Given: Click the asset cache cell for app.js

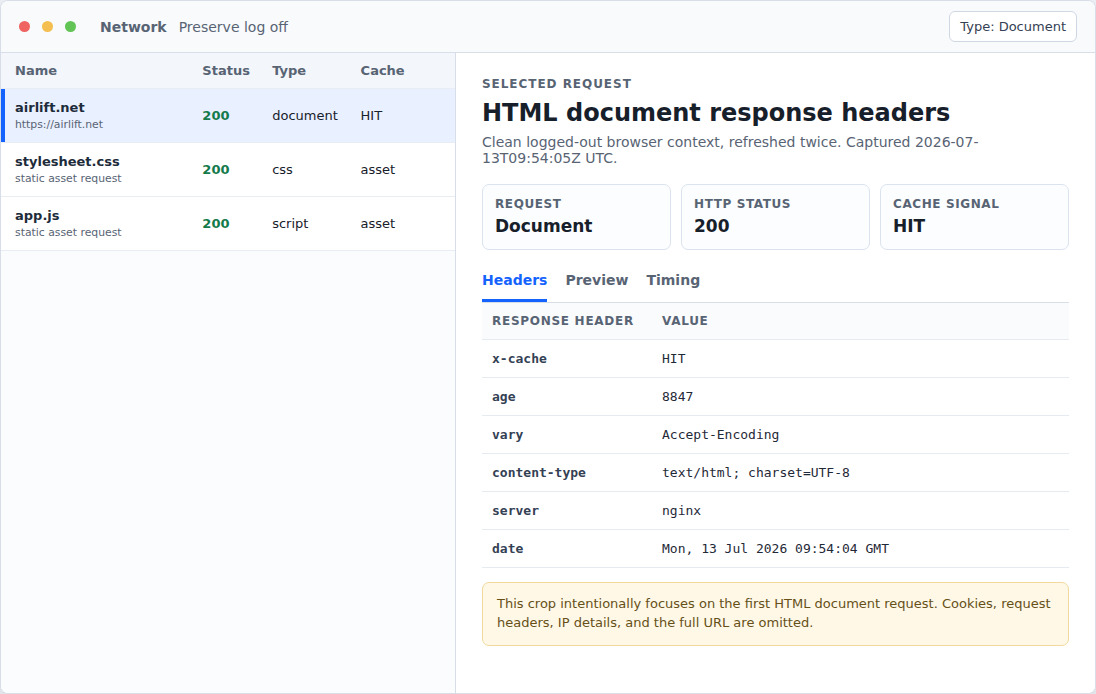Looking at the screenshot, I should tap(377, 224).
